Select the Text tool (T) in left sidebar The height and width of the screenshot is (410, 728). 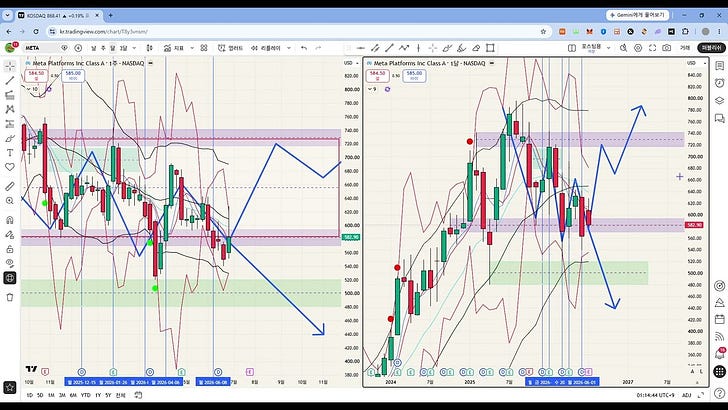click(10, 152)
